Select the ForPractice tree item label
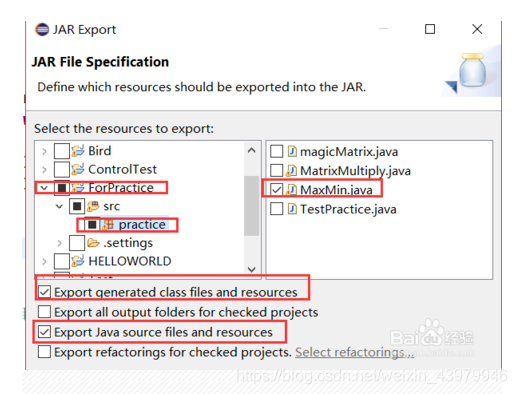 (x=121, y=188)
